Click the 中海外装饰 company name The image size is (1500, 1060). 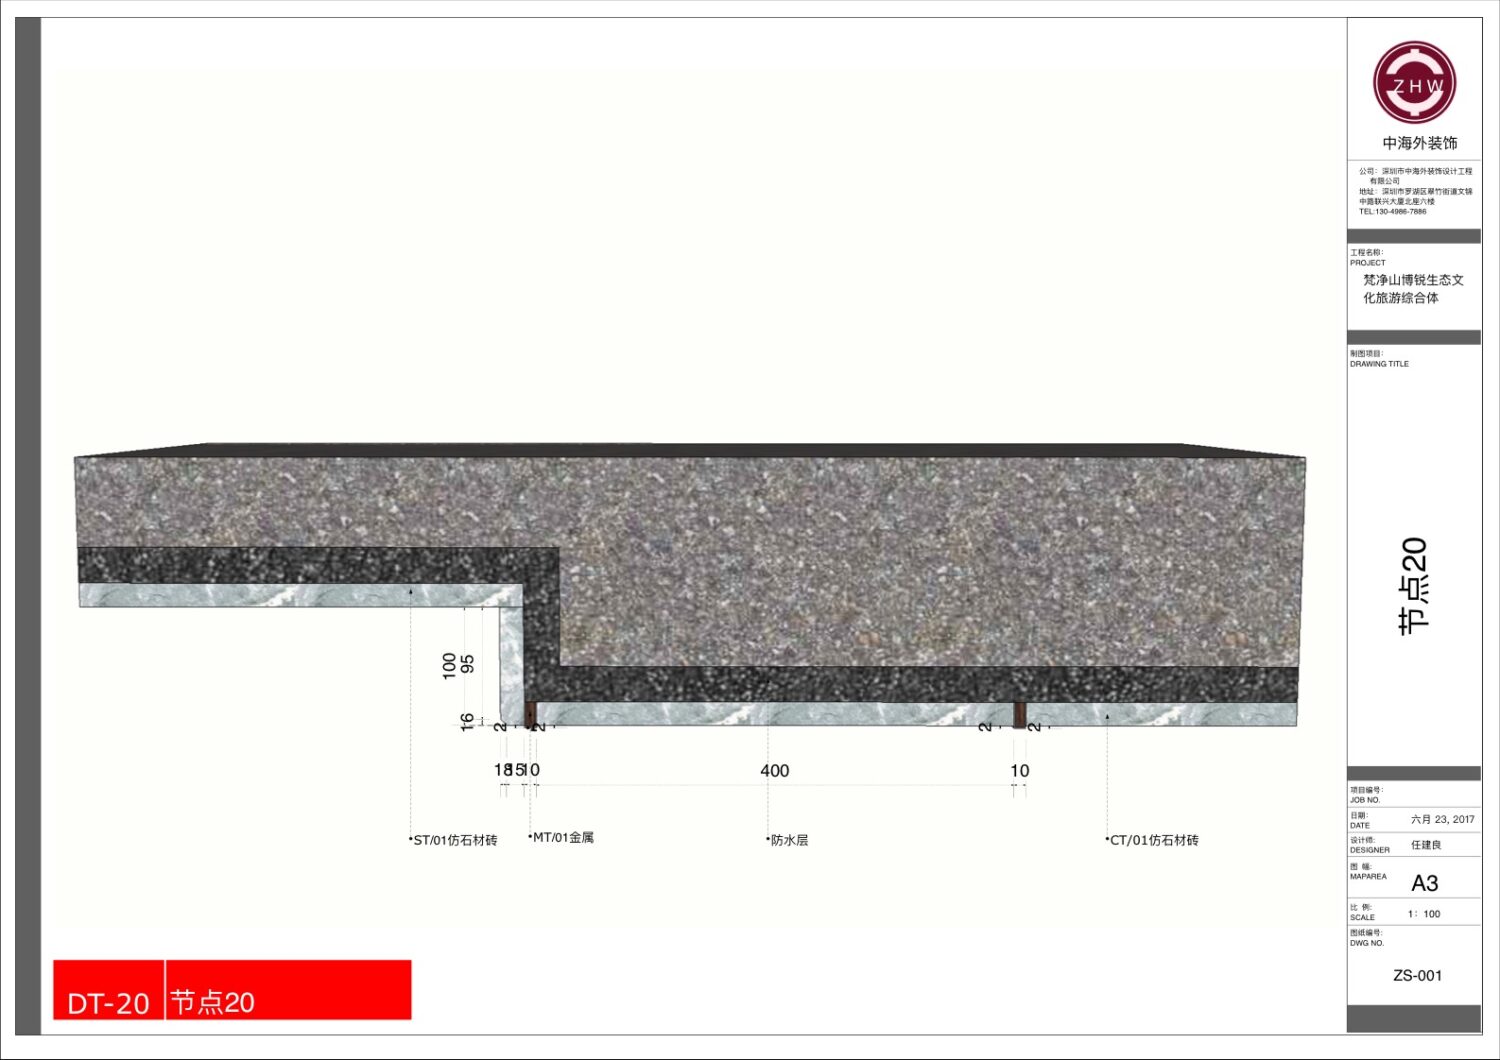point(1419,143)
